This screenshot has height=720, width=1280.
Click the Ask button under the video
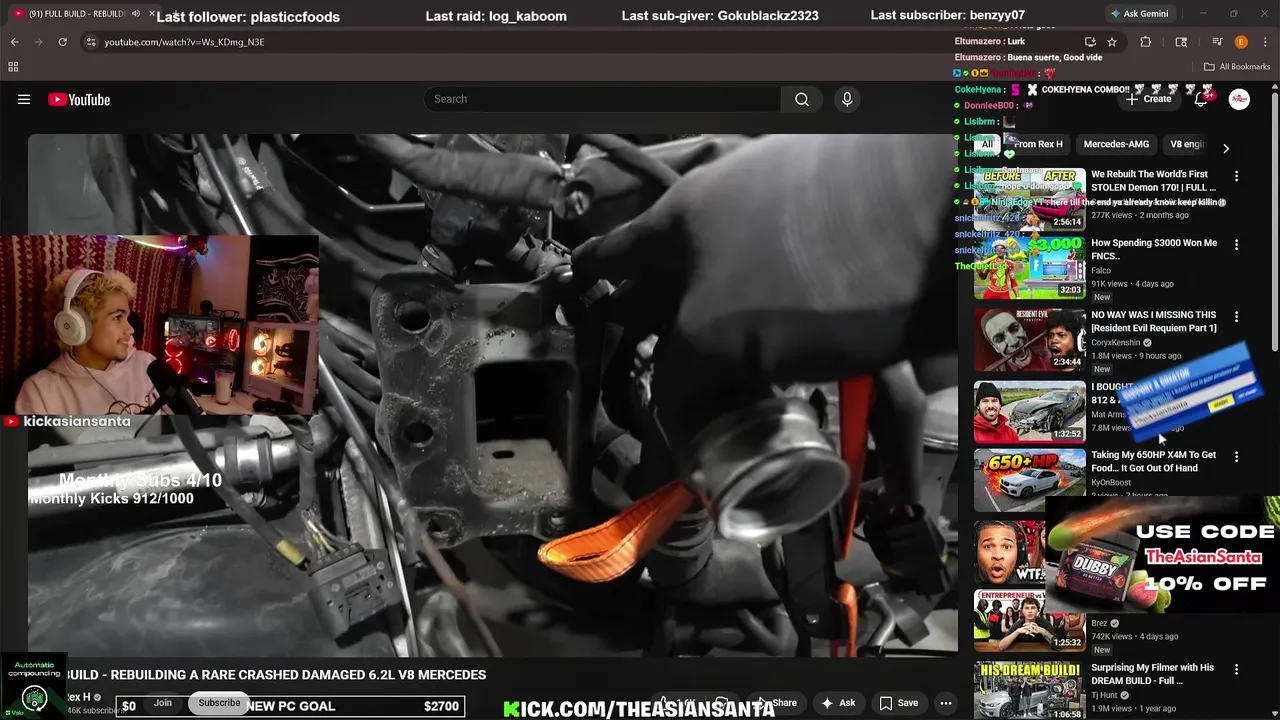(838, 703)
